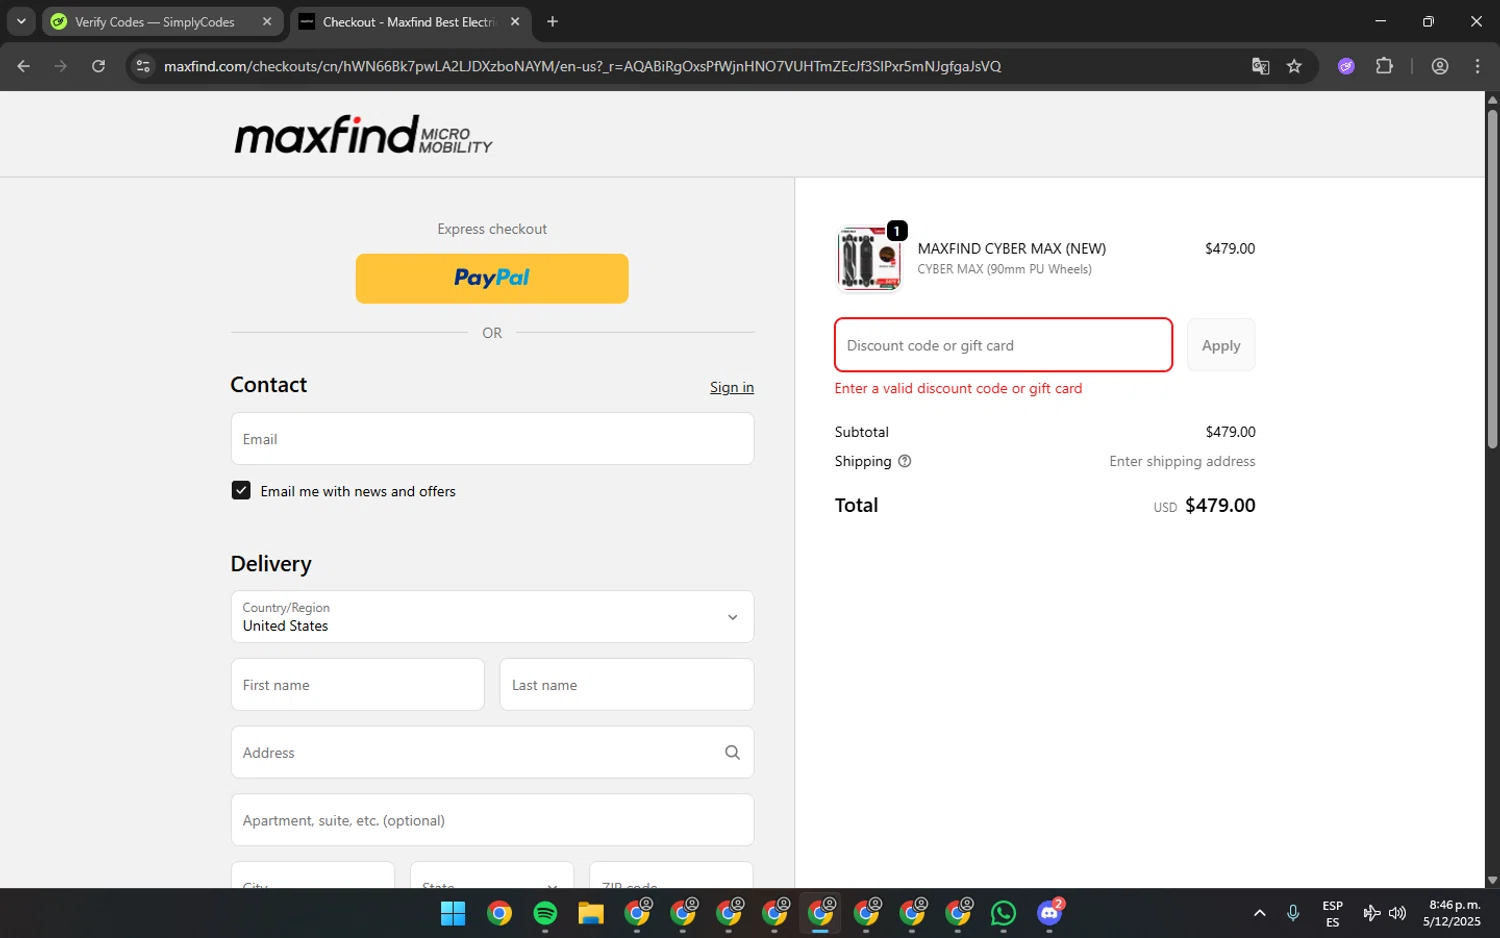The height and width of the screenshot is (938, 1500).
Task: Click the purple extension icon in toolbar
Action: [1346, 66]
